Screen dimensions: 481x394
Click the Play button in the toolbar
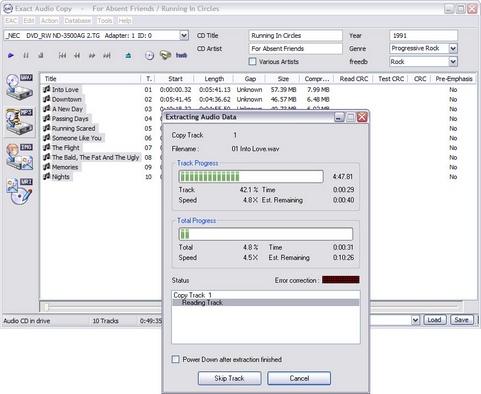[11, 55]
